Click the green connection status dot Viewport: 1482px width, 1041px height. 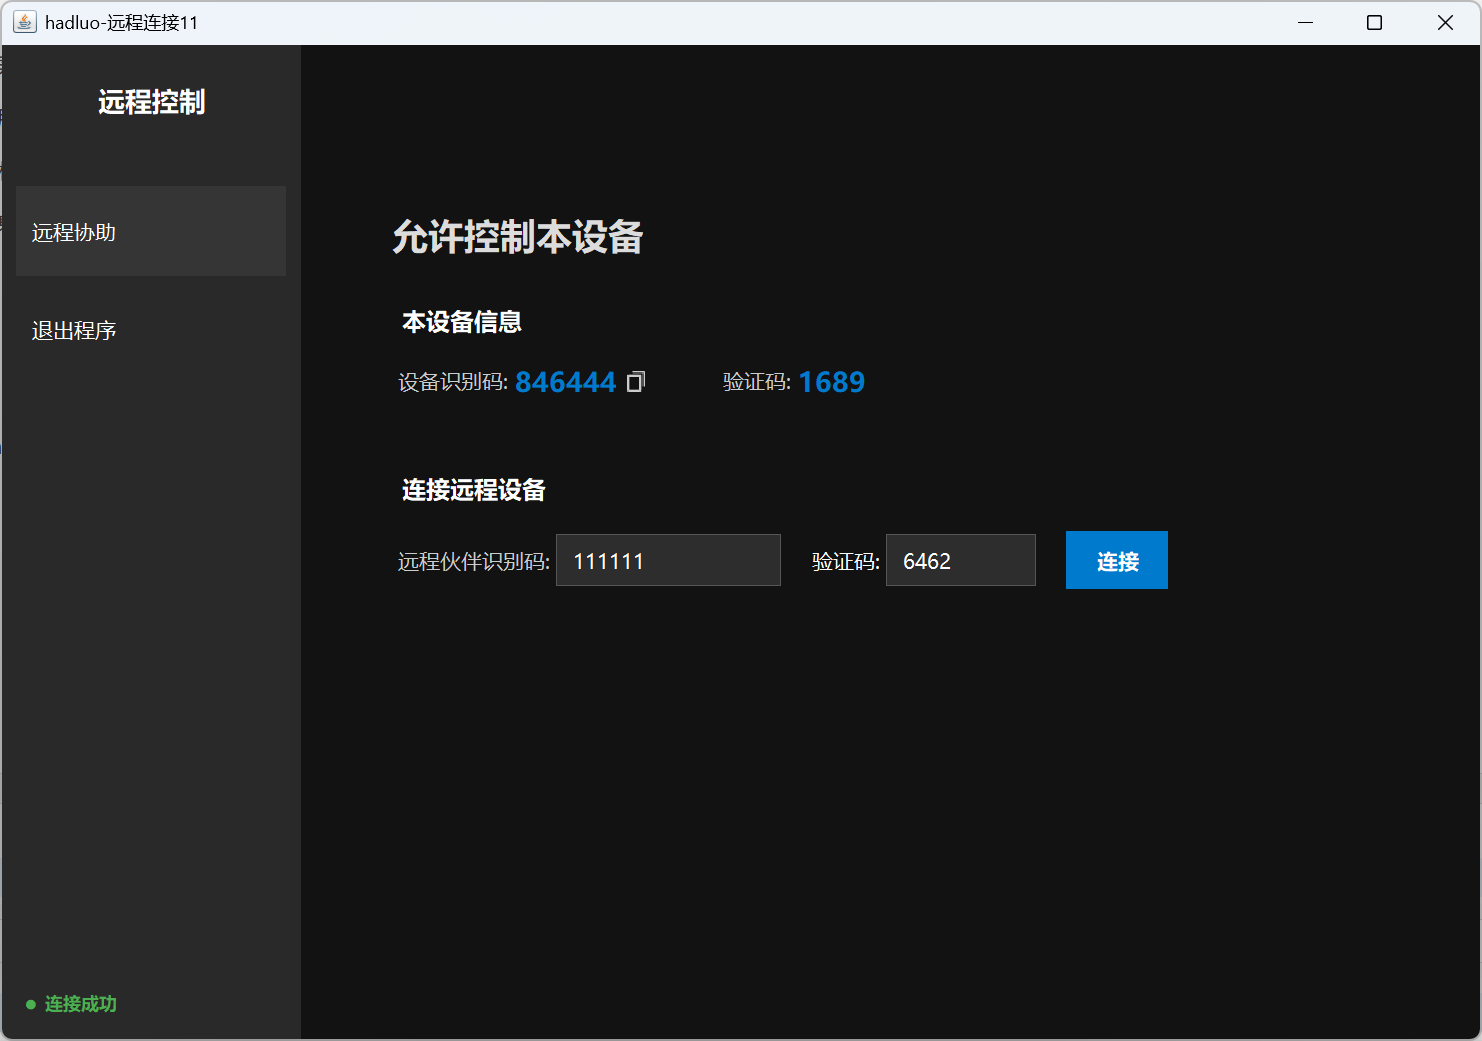tap(31, 1004)
